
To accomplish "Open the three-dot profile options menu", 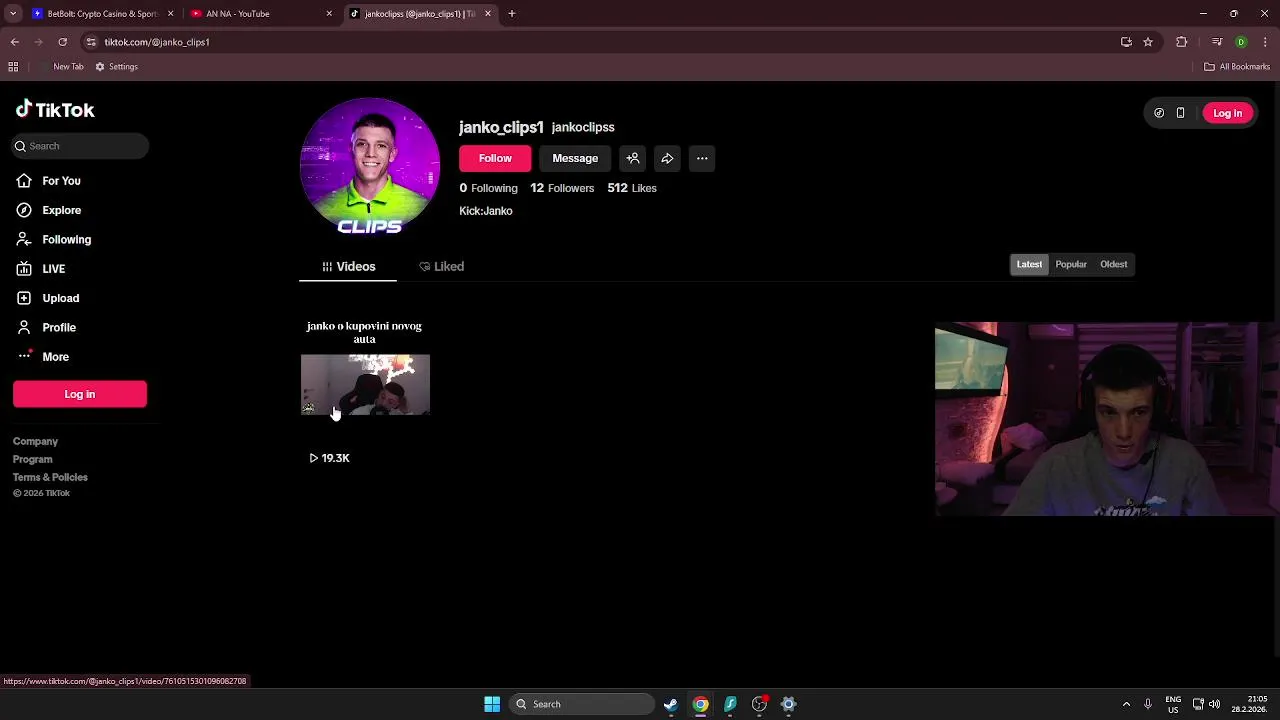I will (x=702, y=158).
